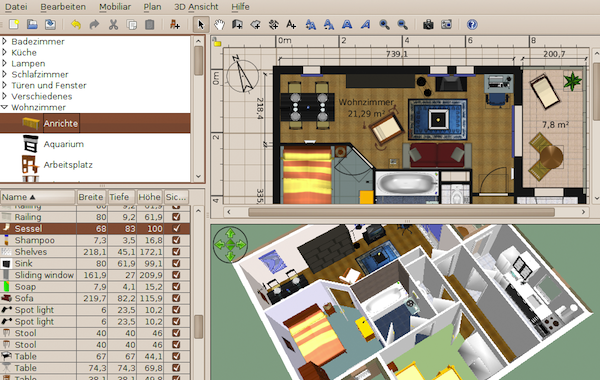600x380 pixels.
Task: Decrease text size toolbar icon
Action: tap(328, 24)
